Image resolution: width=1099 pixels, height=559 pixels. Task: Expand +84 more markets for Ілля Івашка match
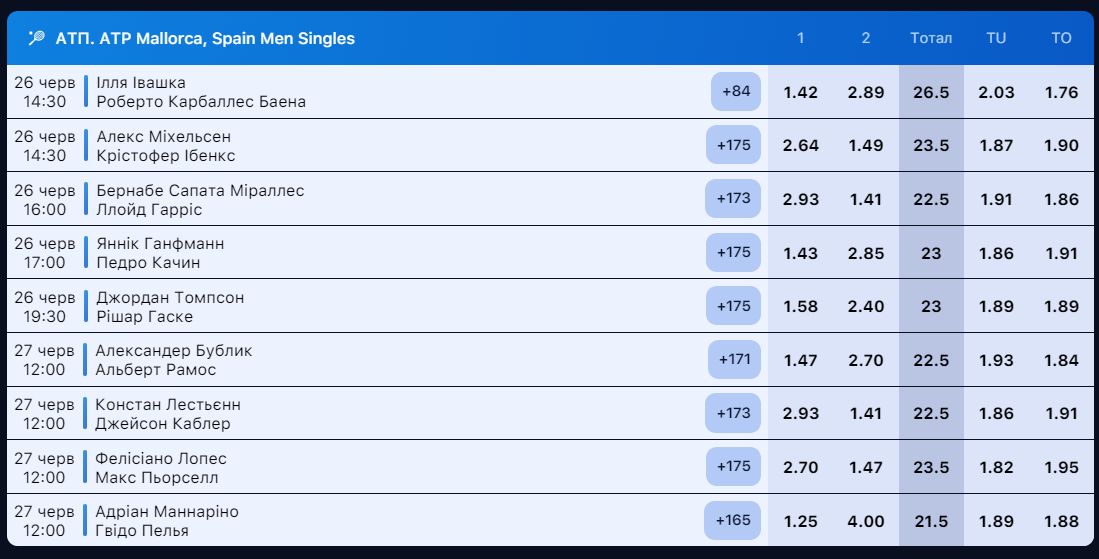point(735,92)
